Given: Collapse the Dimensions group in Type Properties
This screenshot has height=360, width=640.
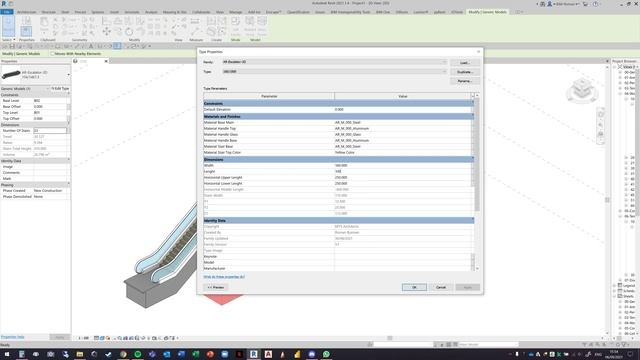Looking at the screenshot, I should 473,159.
